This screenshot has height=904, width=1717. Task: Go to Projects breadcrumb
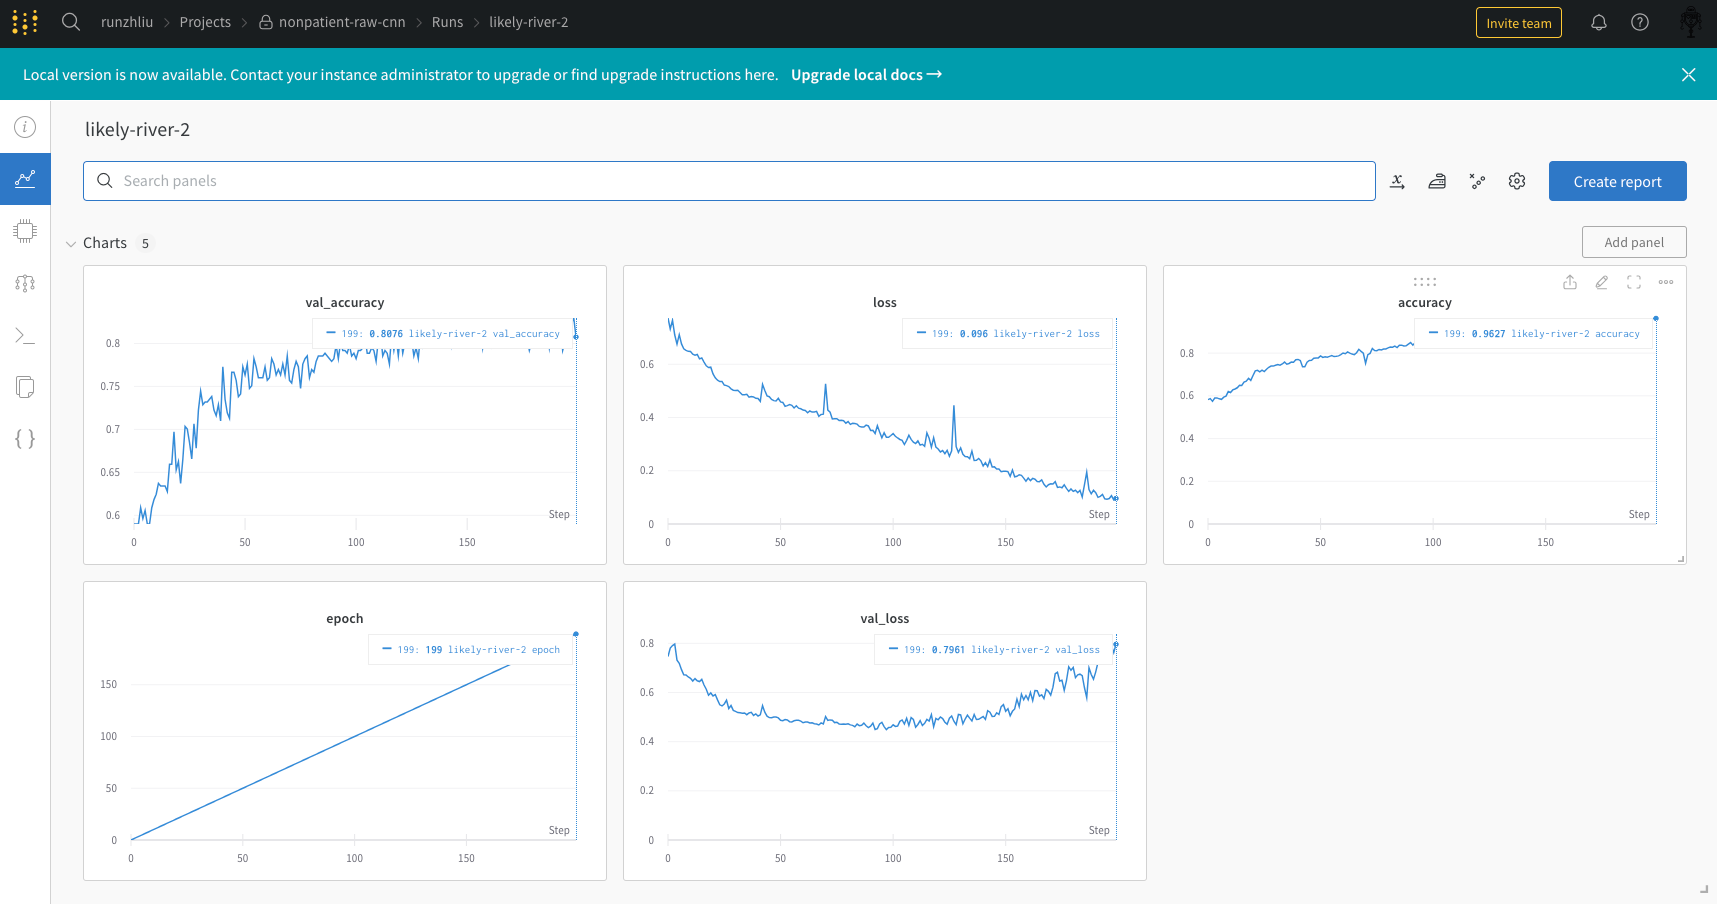point(205,22)
